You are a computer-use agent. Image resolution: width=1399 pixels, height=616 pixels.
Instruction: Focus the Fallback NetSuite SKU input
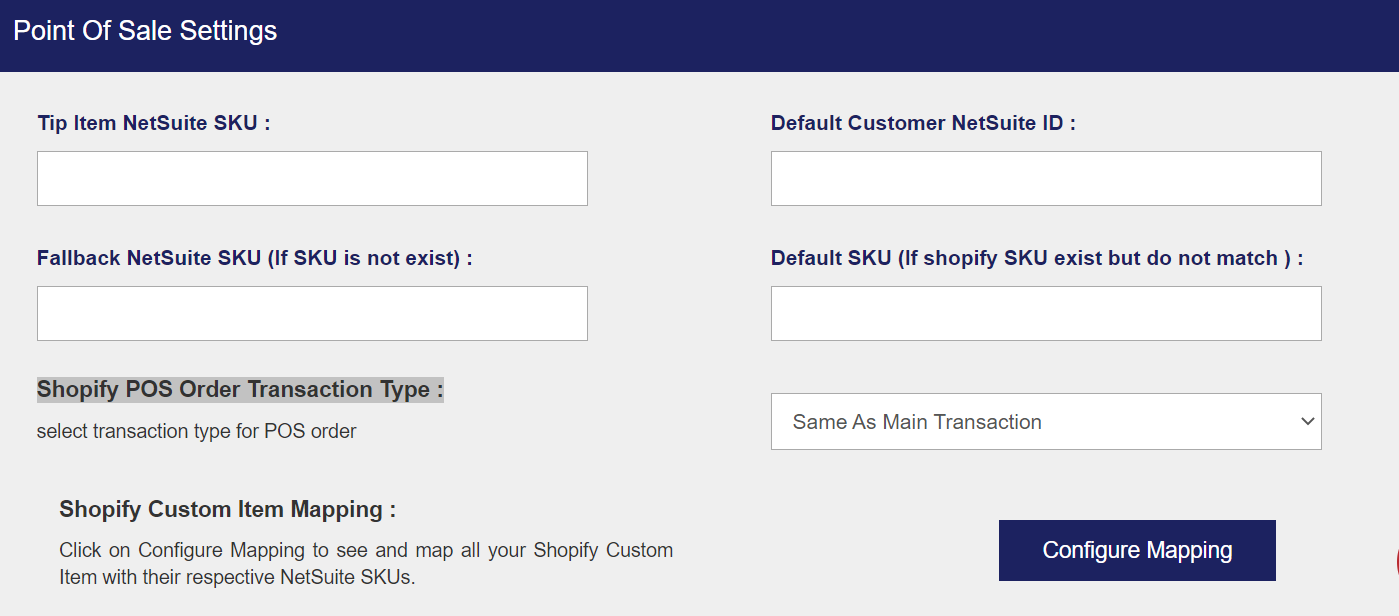pyautogui.click(x=312, y=314)
